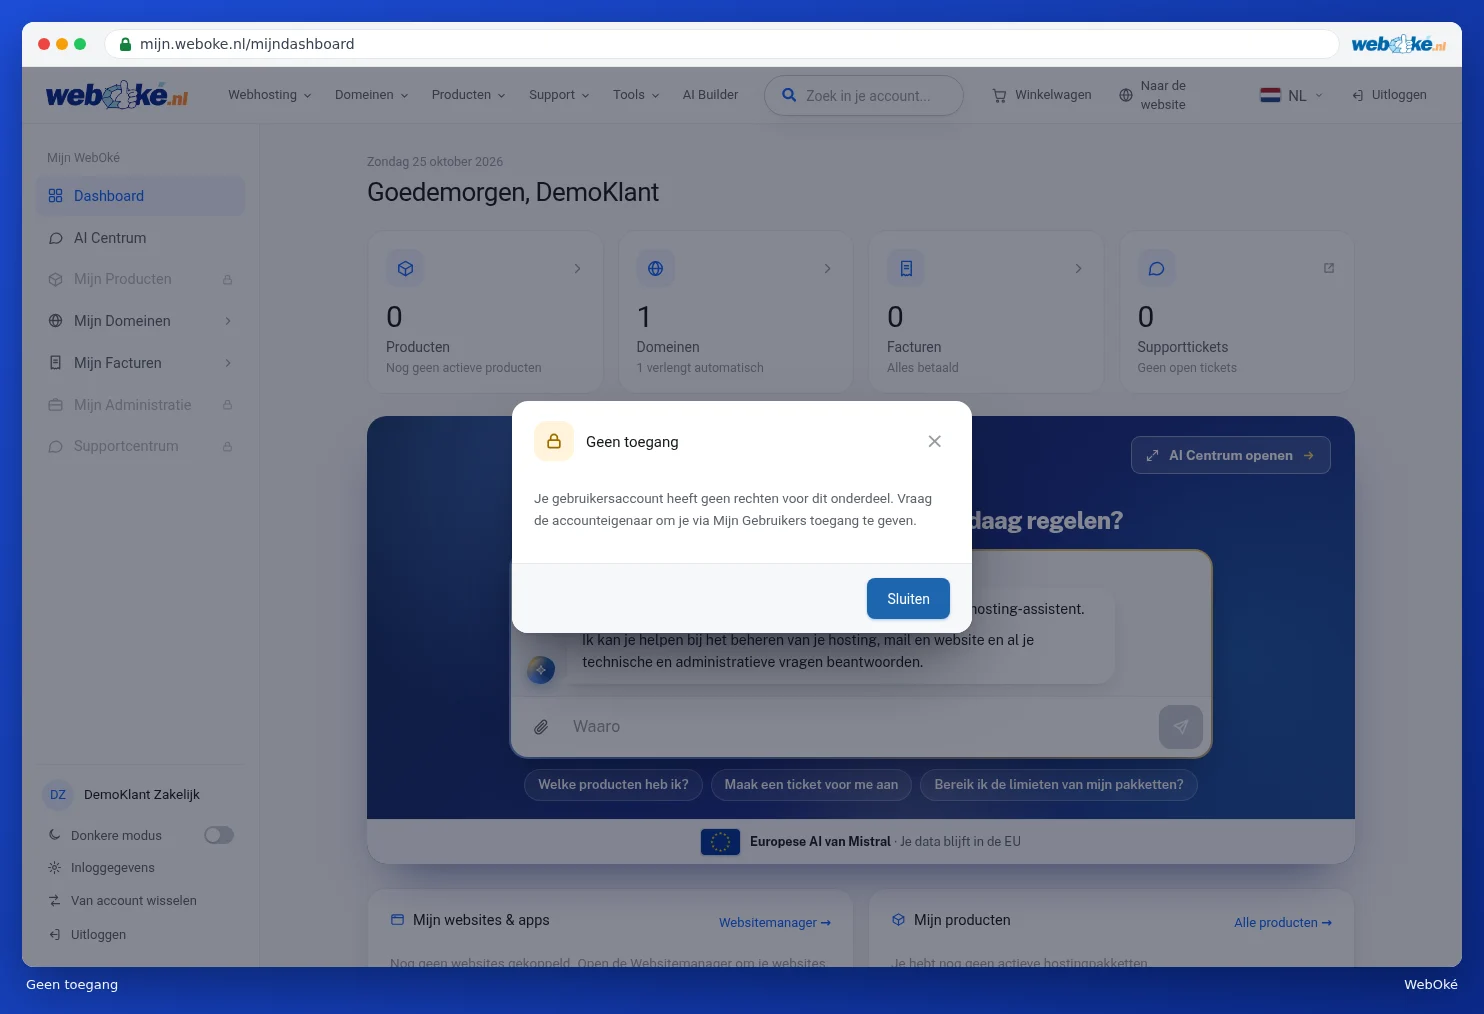Click the lock icon beside Supportcentrum
This screenshot has height=1014, width=1484.
(227, 447)
